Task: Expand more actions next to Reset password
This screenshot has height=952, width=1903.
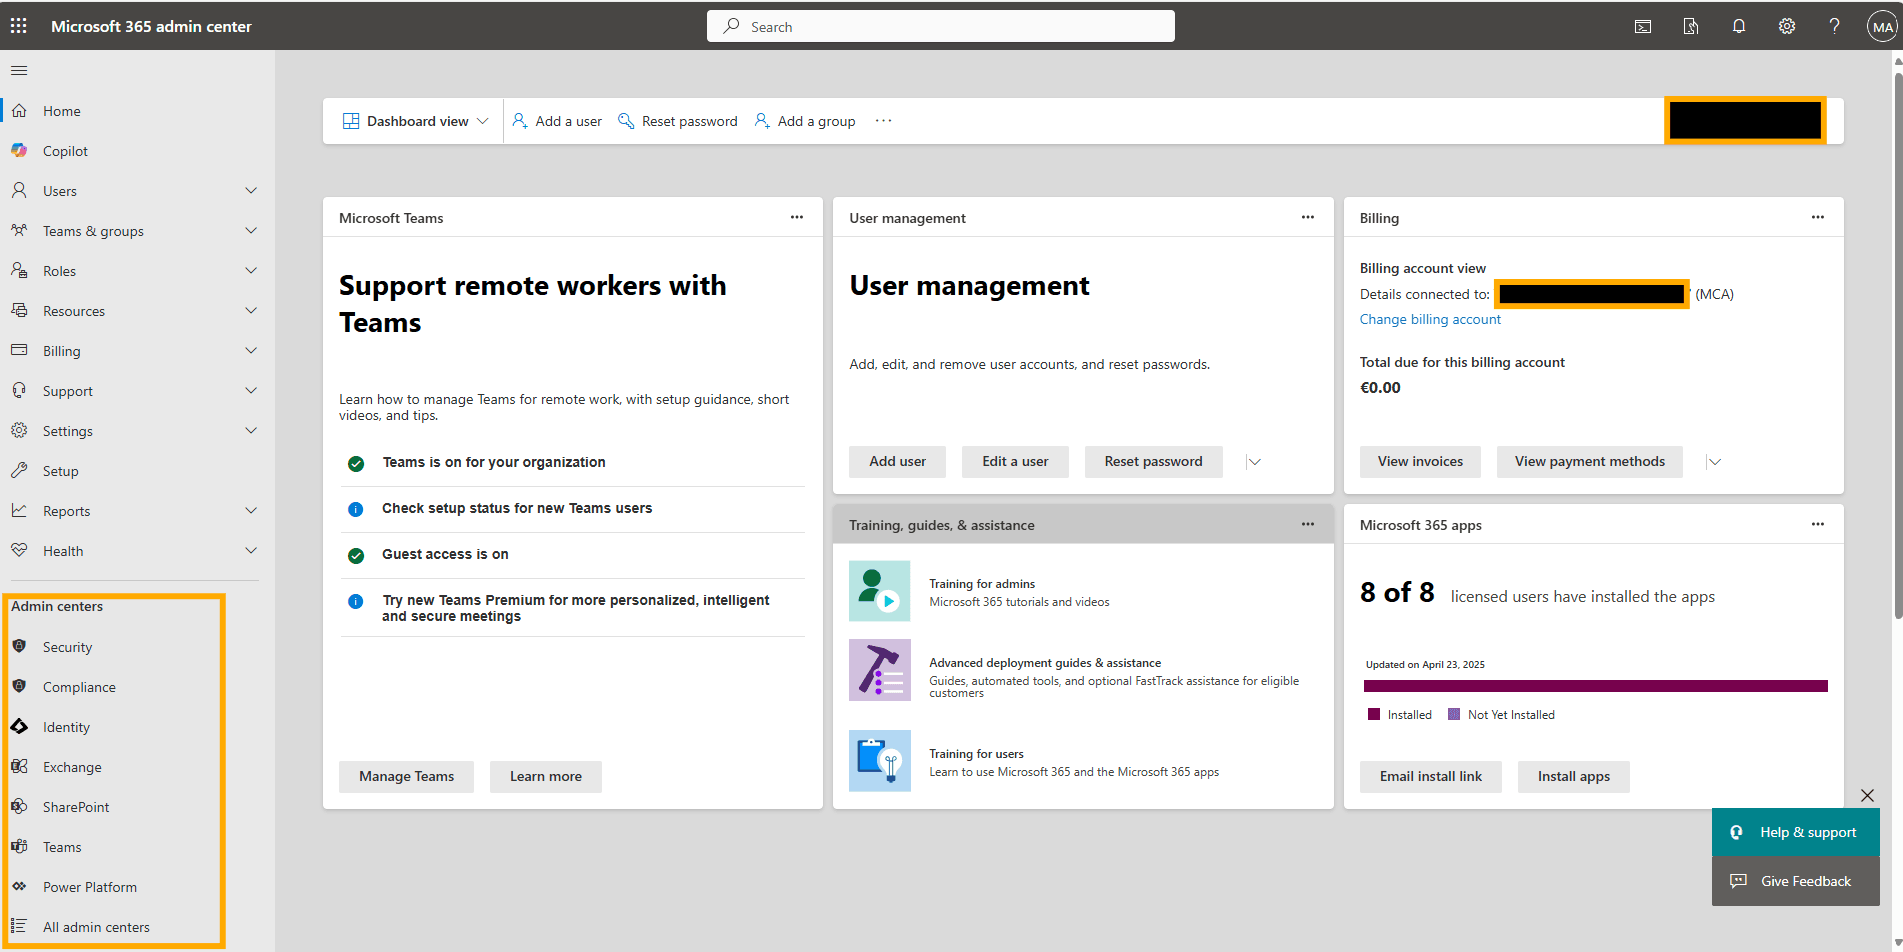Action: 1254,461
